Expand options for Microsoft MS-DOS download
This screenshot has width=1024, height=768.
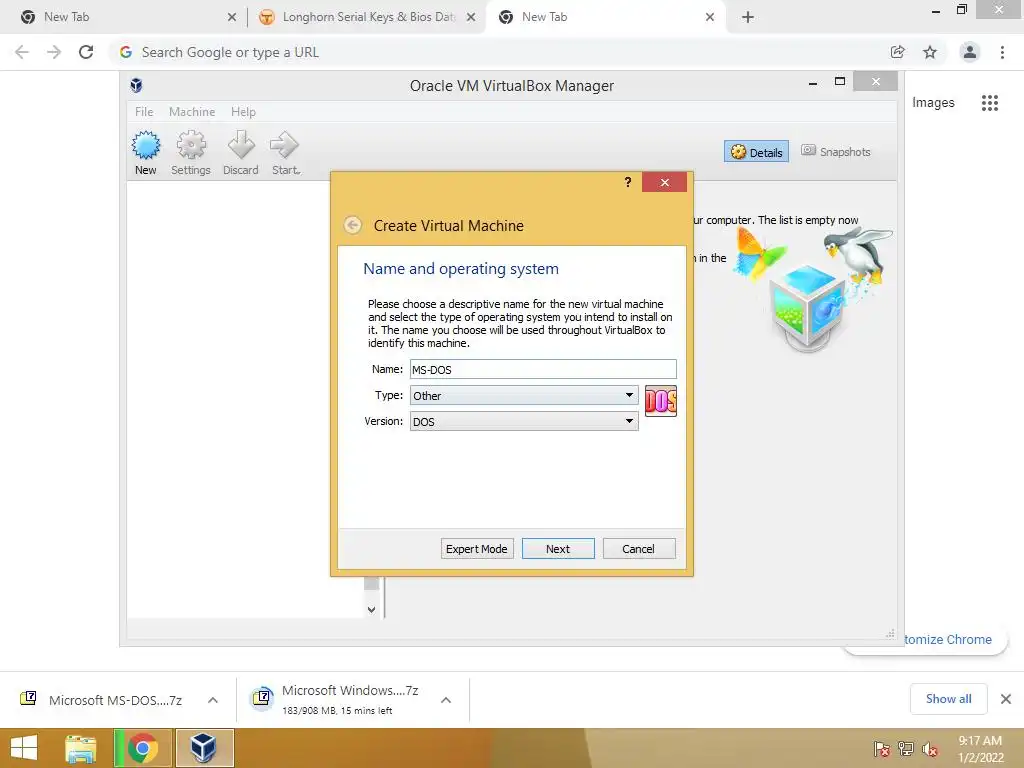click(212, 700)
